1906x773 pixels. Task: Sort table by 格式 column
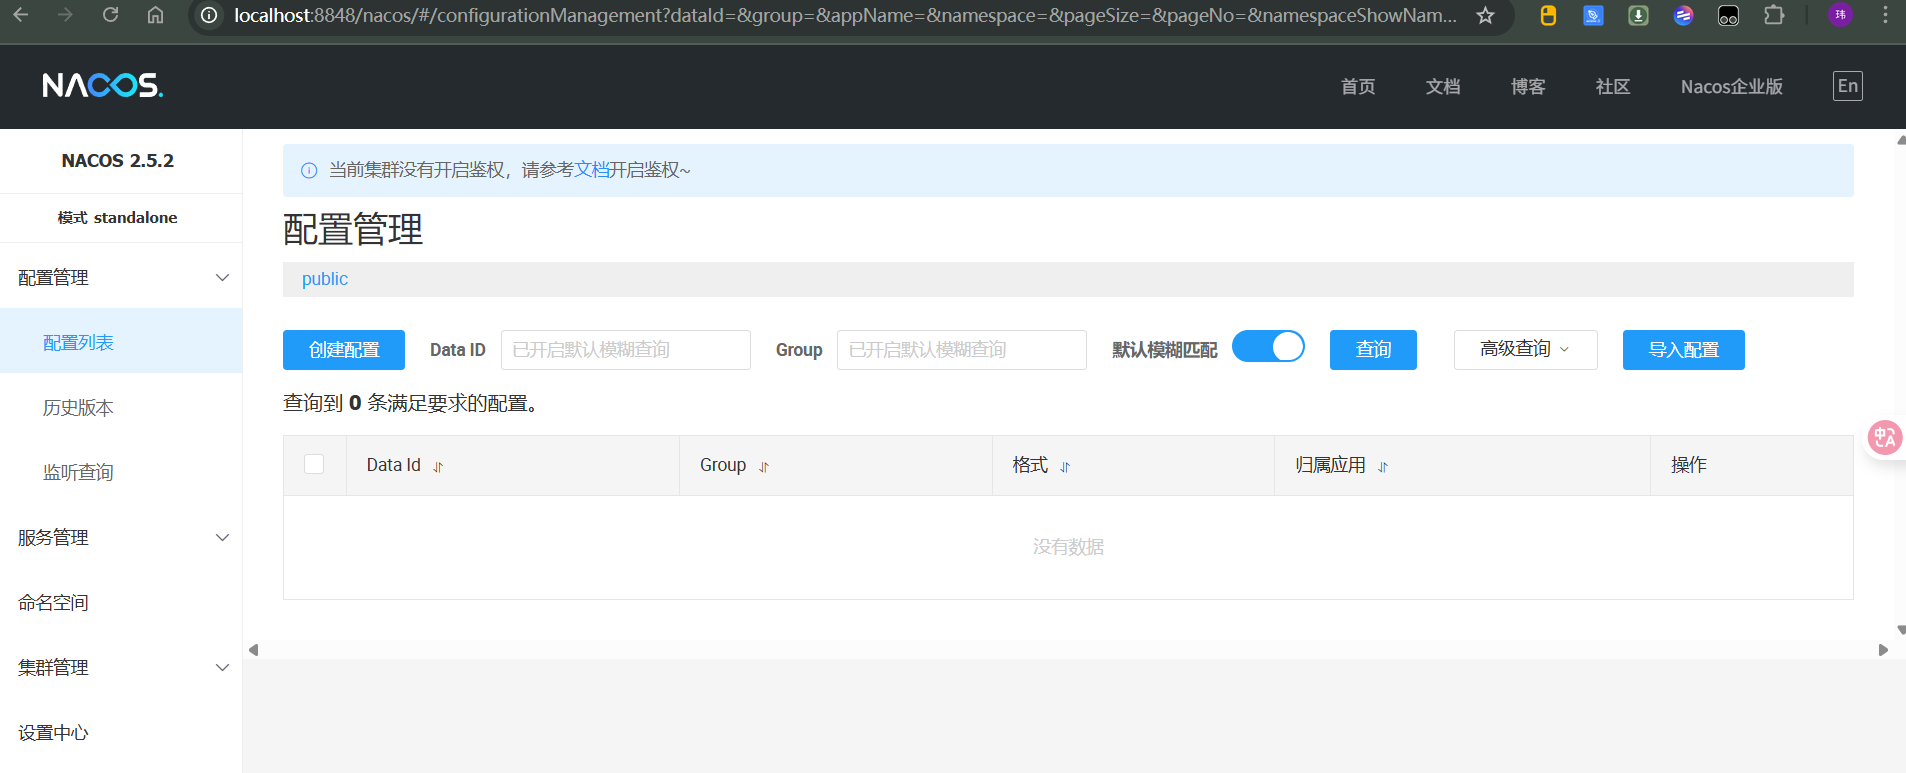point(1065,467)
